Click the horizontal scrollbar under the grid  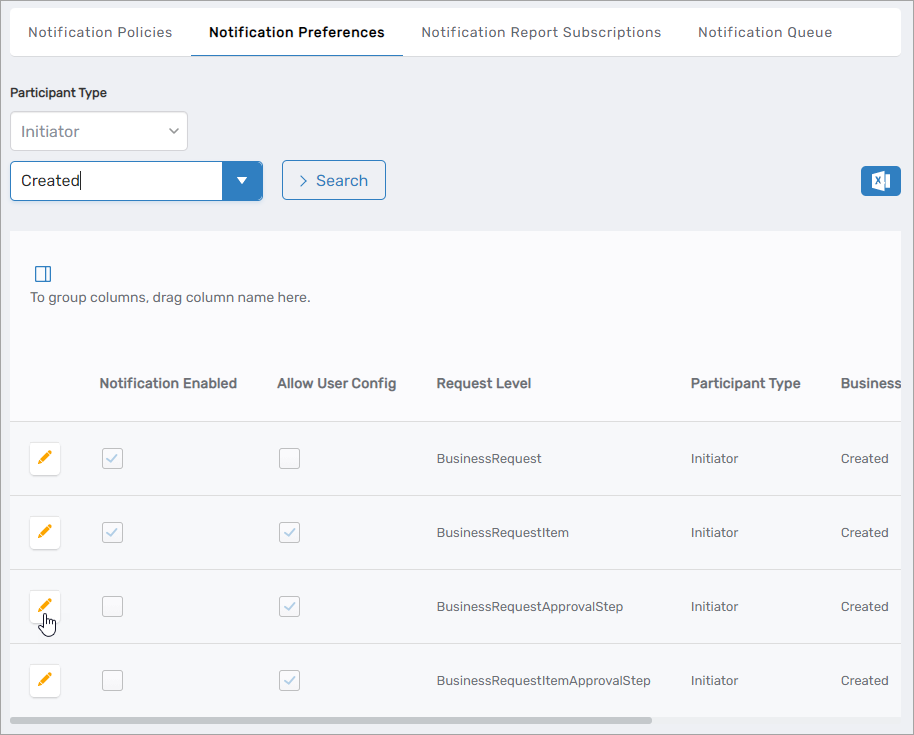pyautogui.click(x=330, y=720)
